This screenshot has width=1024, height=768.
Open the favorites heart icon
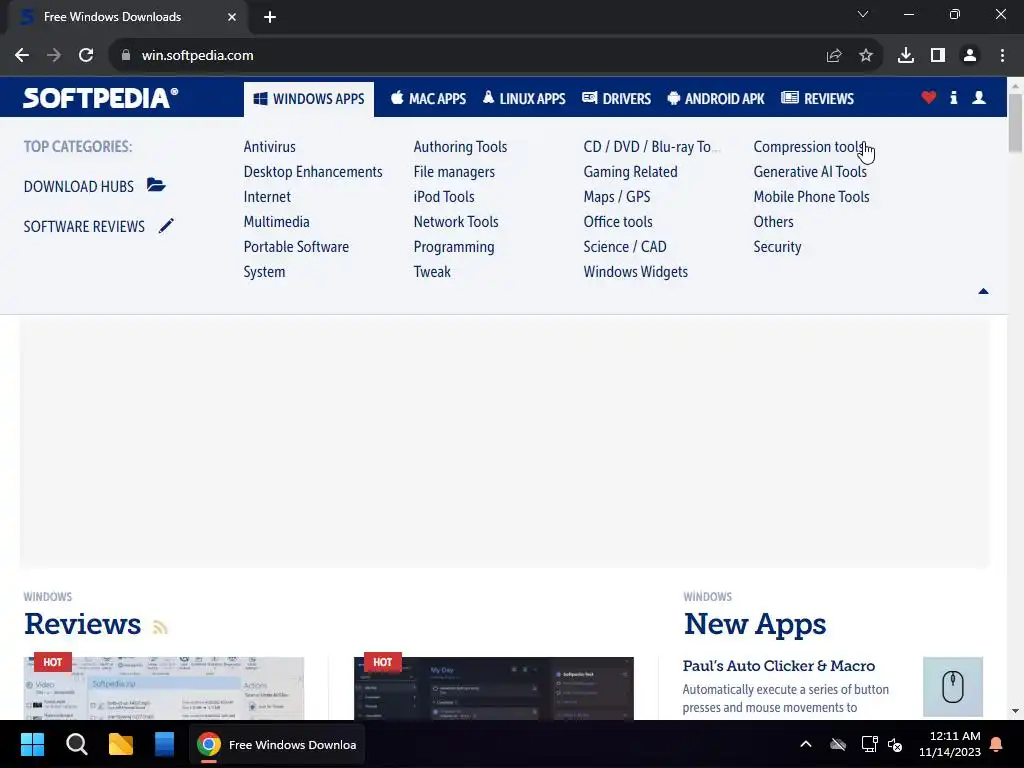[x=929, y=98]
